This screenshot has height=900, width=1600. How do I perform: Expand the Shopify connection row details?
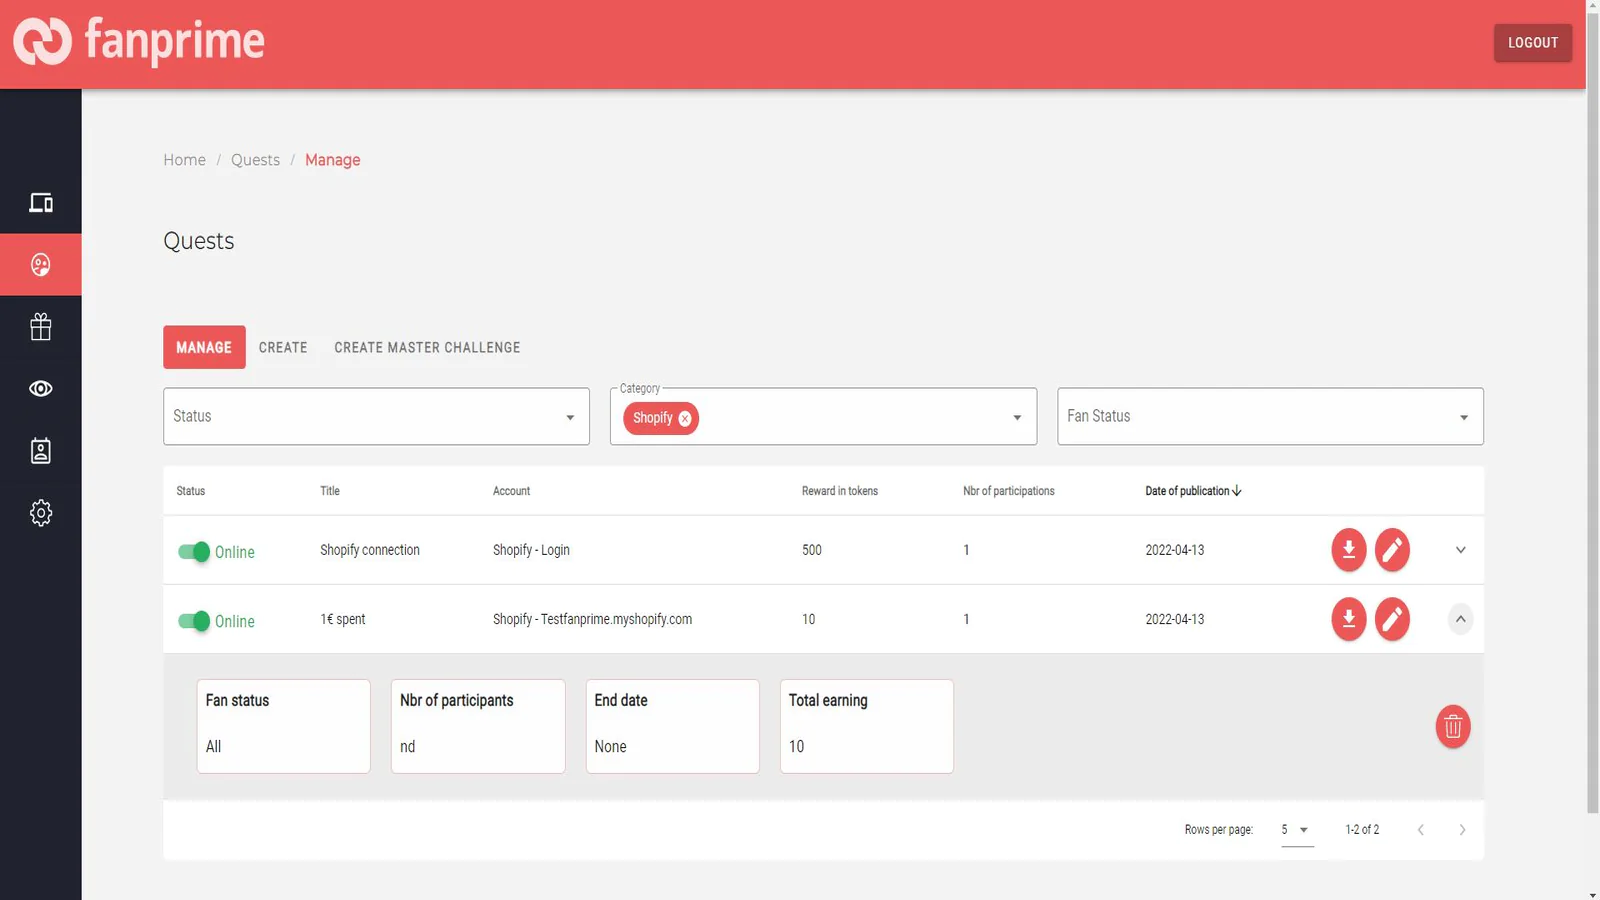[x=1460, y=550]
